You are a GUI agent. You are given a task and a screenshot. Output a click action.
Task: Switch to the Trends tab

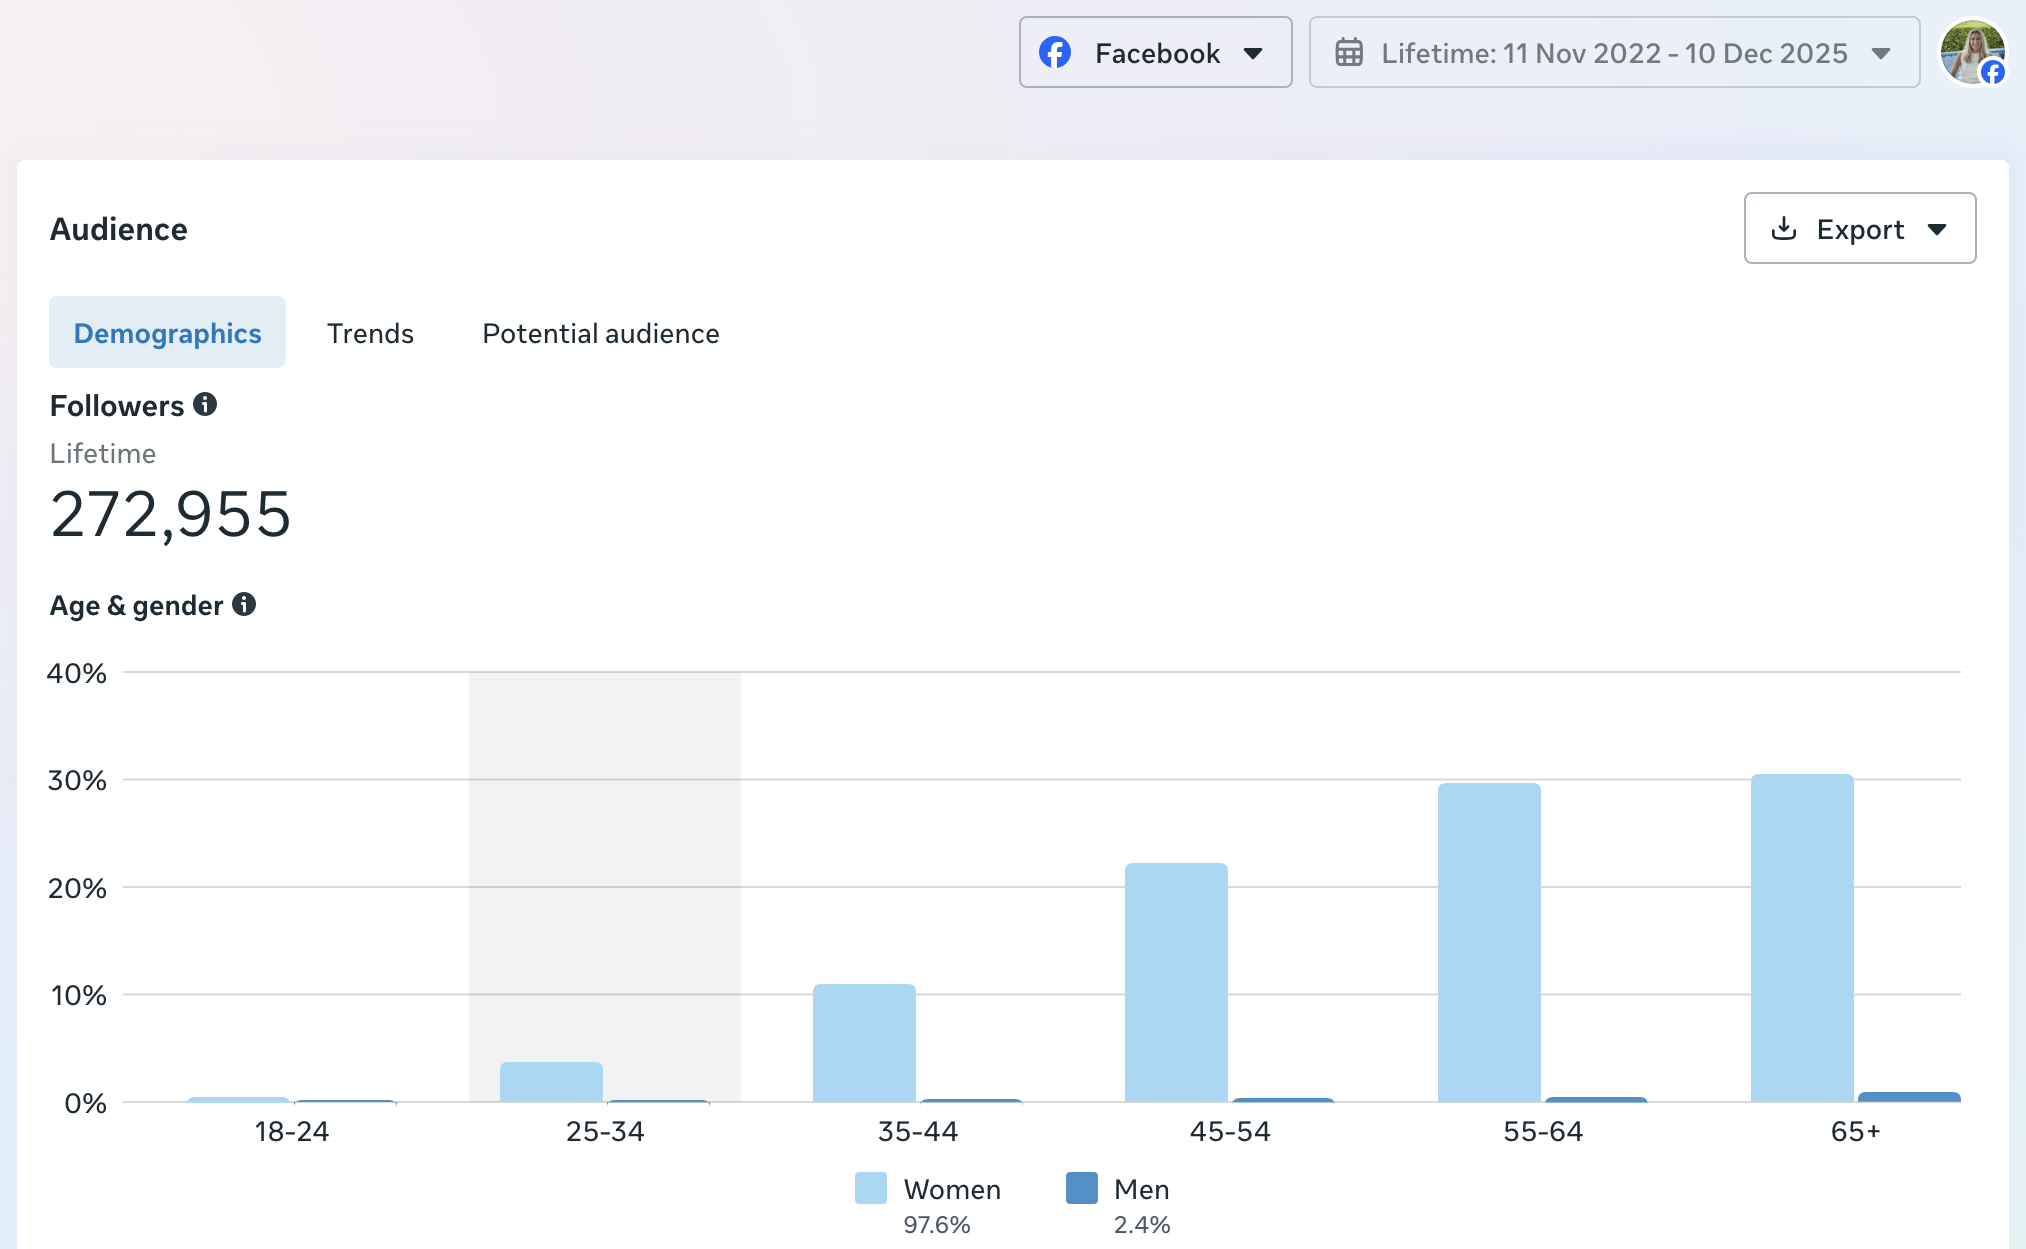370,333
